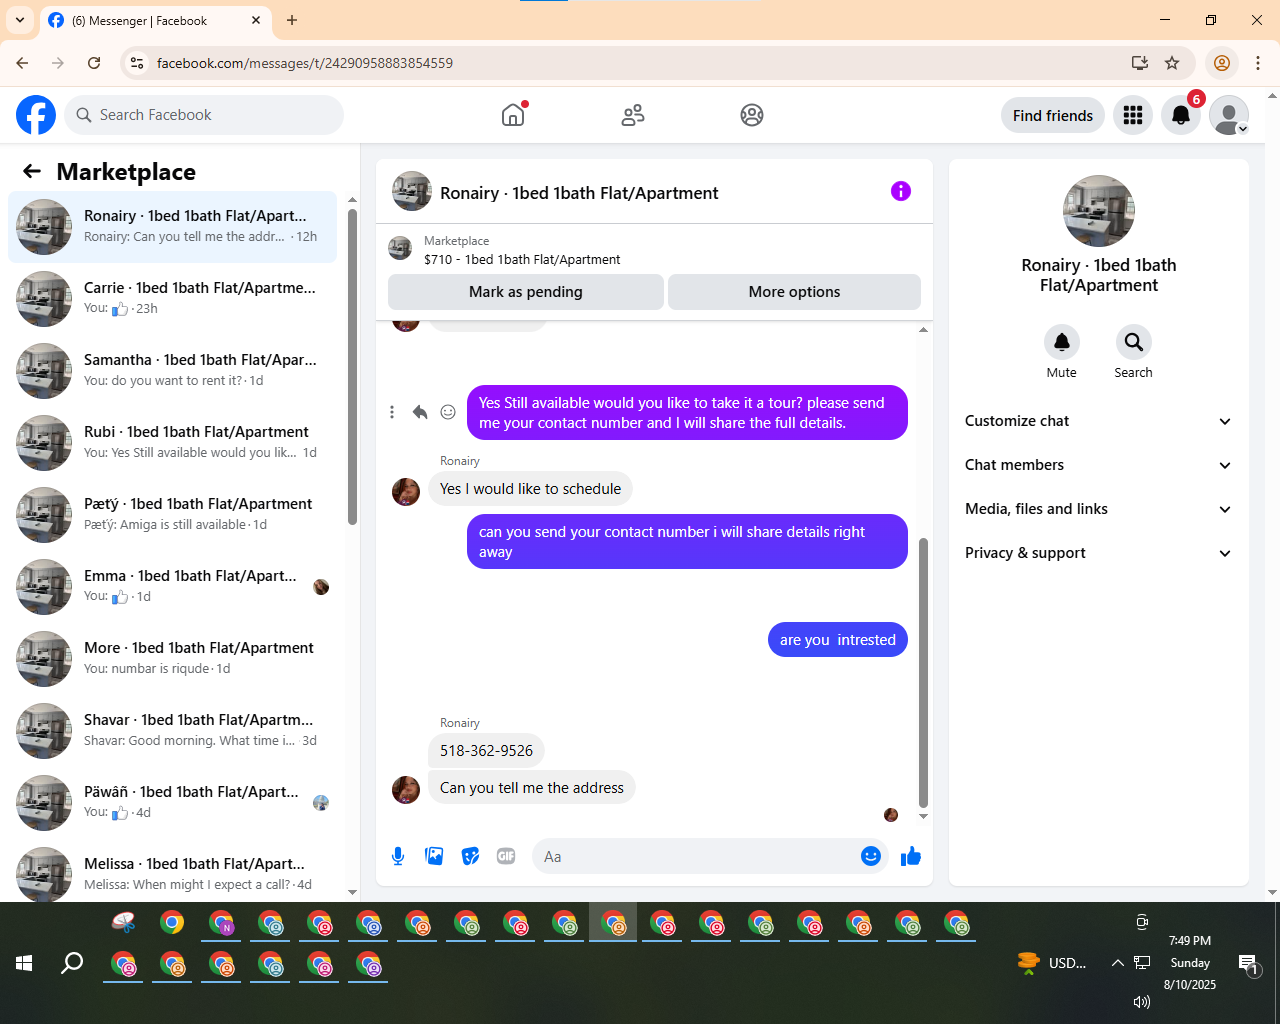Open Chrome tab search dropdown arrow
The width and height of the screenshot is (1280, 1024).
tap(20, 20)
